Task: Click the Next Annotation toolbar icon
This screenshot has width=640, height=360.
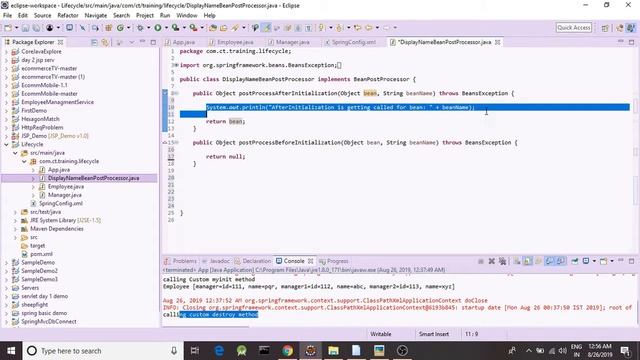Action: [x=322, y=28]
